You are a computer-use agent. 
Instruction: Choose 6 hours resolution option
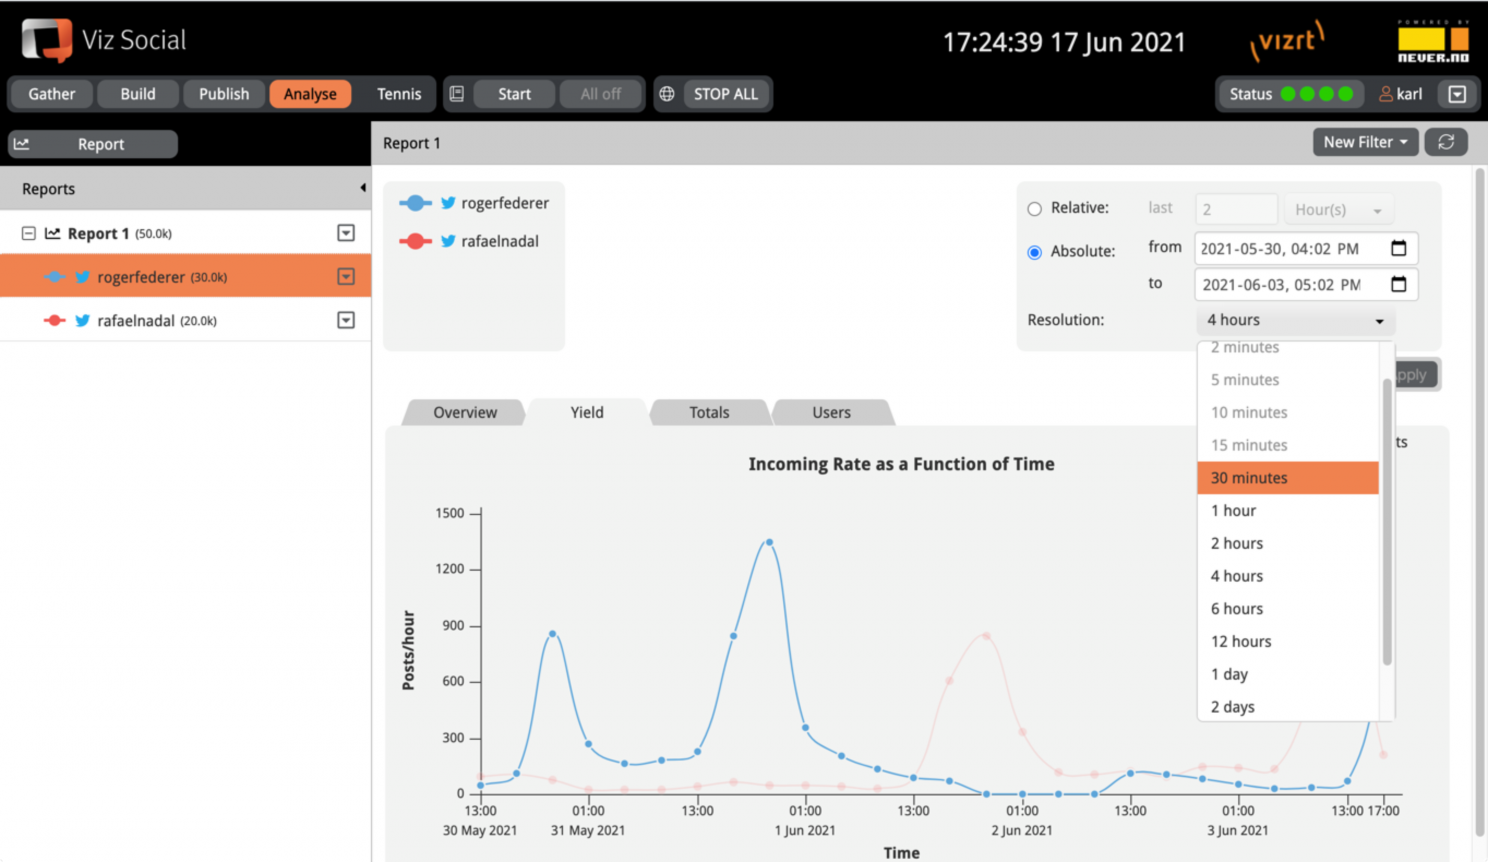coord(1288,609)
